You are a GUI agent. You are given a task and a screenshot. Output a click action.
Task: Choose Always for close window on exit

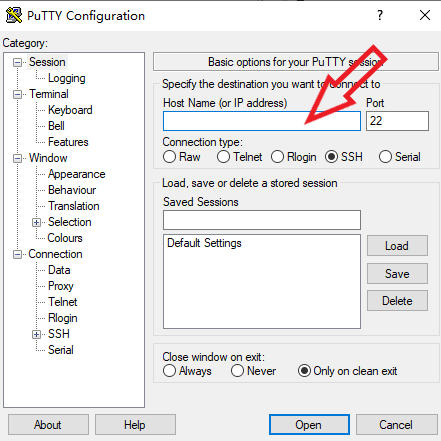point(187,371)
